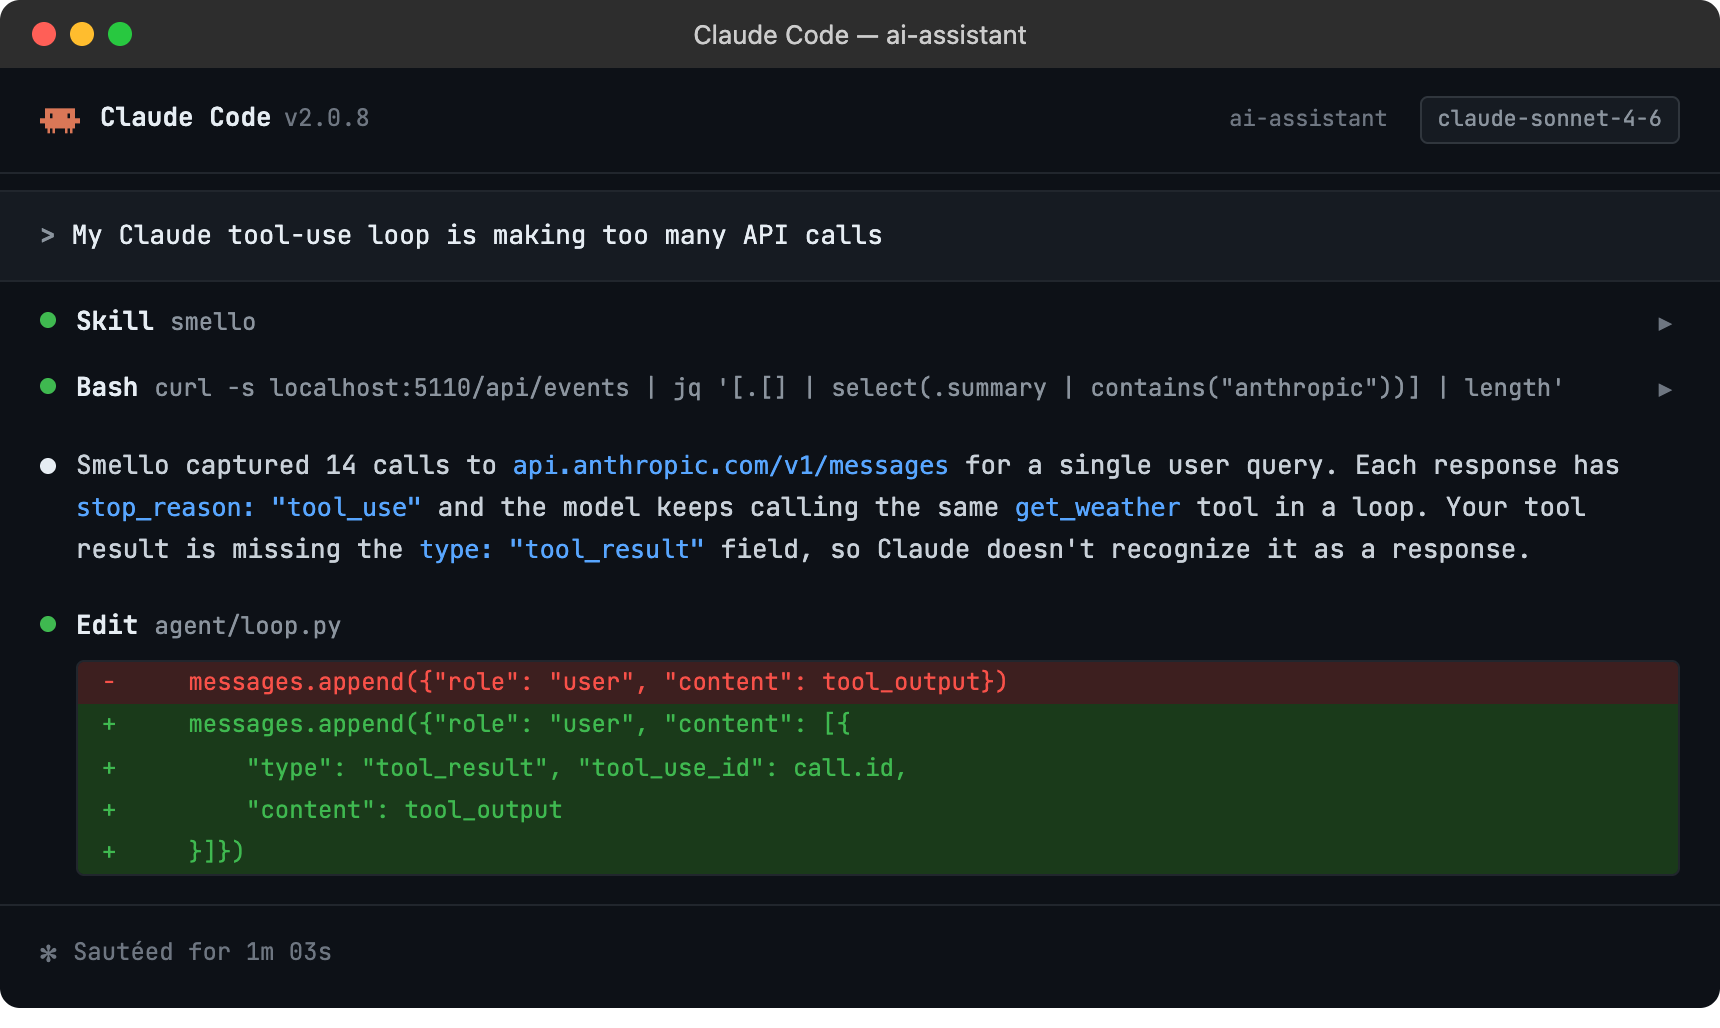Click the green status dot beside Skill
The image size is (1720, 1028).
click(x=48, y=320)
